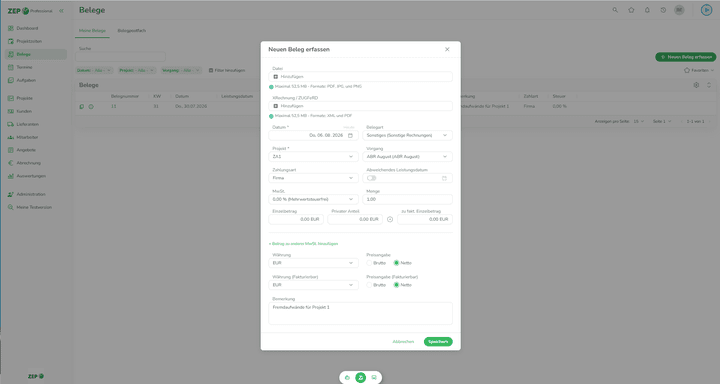Image resolution: width=720 pixels, height=384 pixels.
Task: Copy the receipt row 11
Action: coord(82,107)
